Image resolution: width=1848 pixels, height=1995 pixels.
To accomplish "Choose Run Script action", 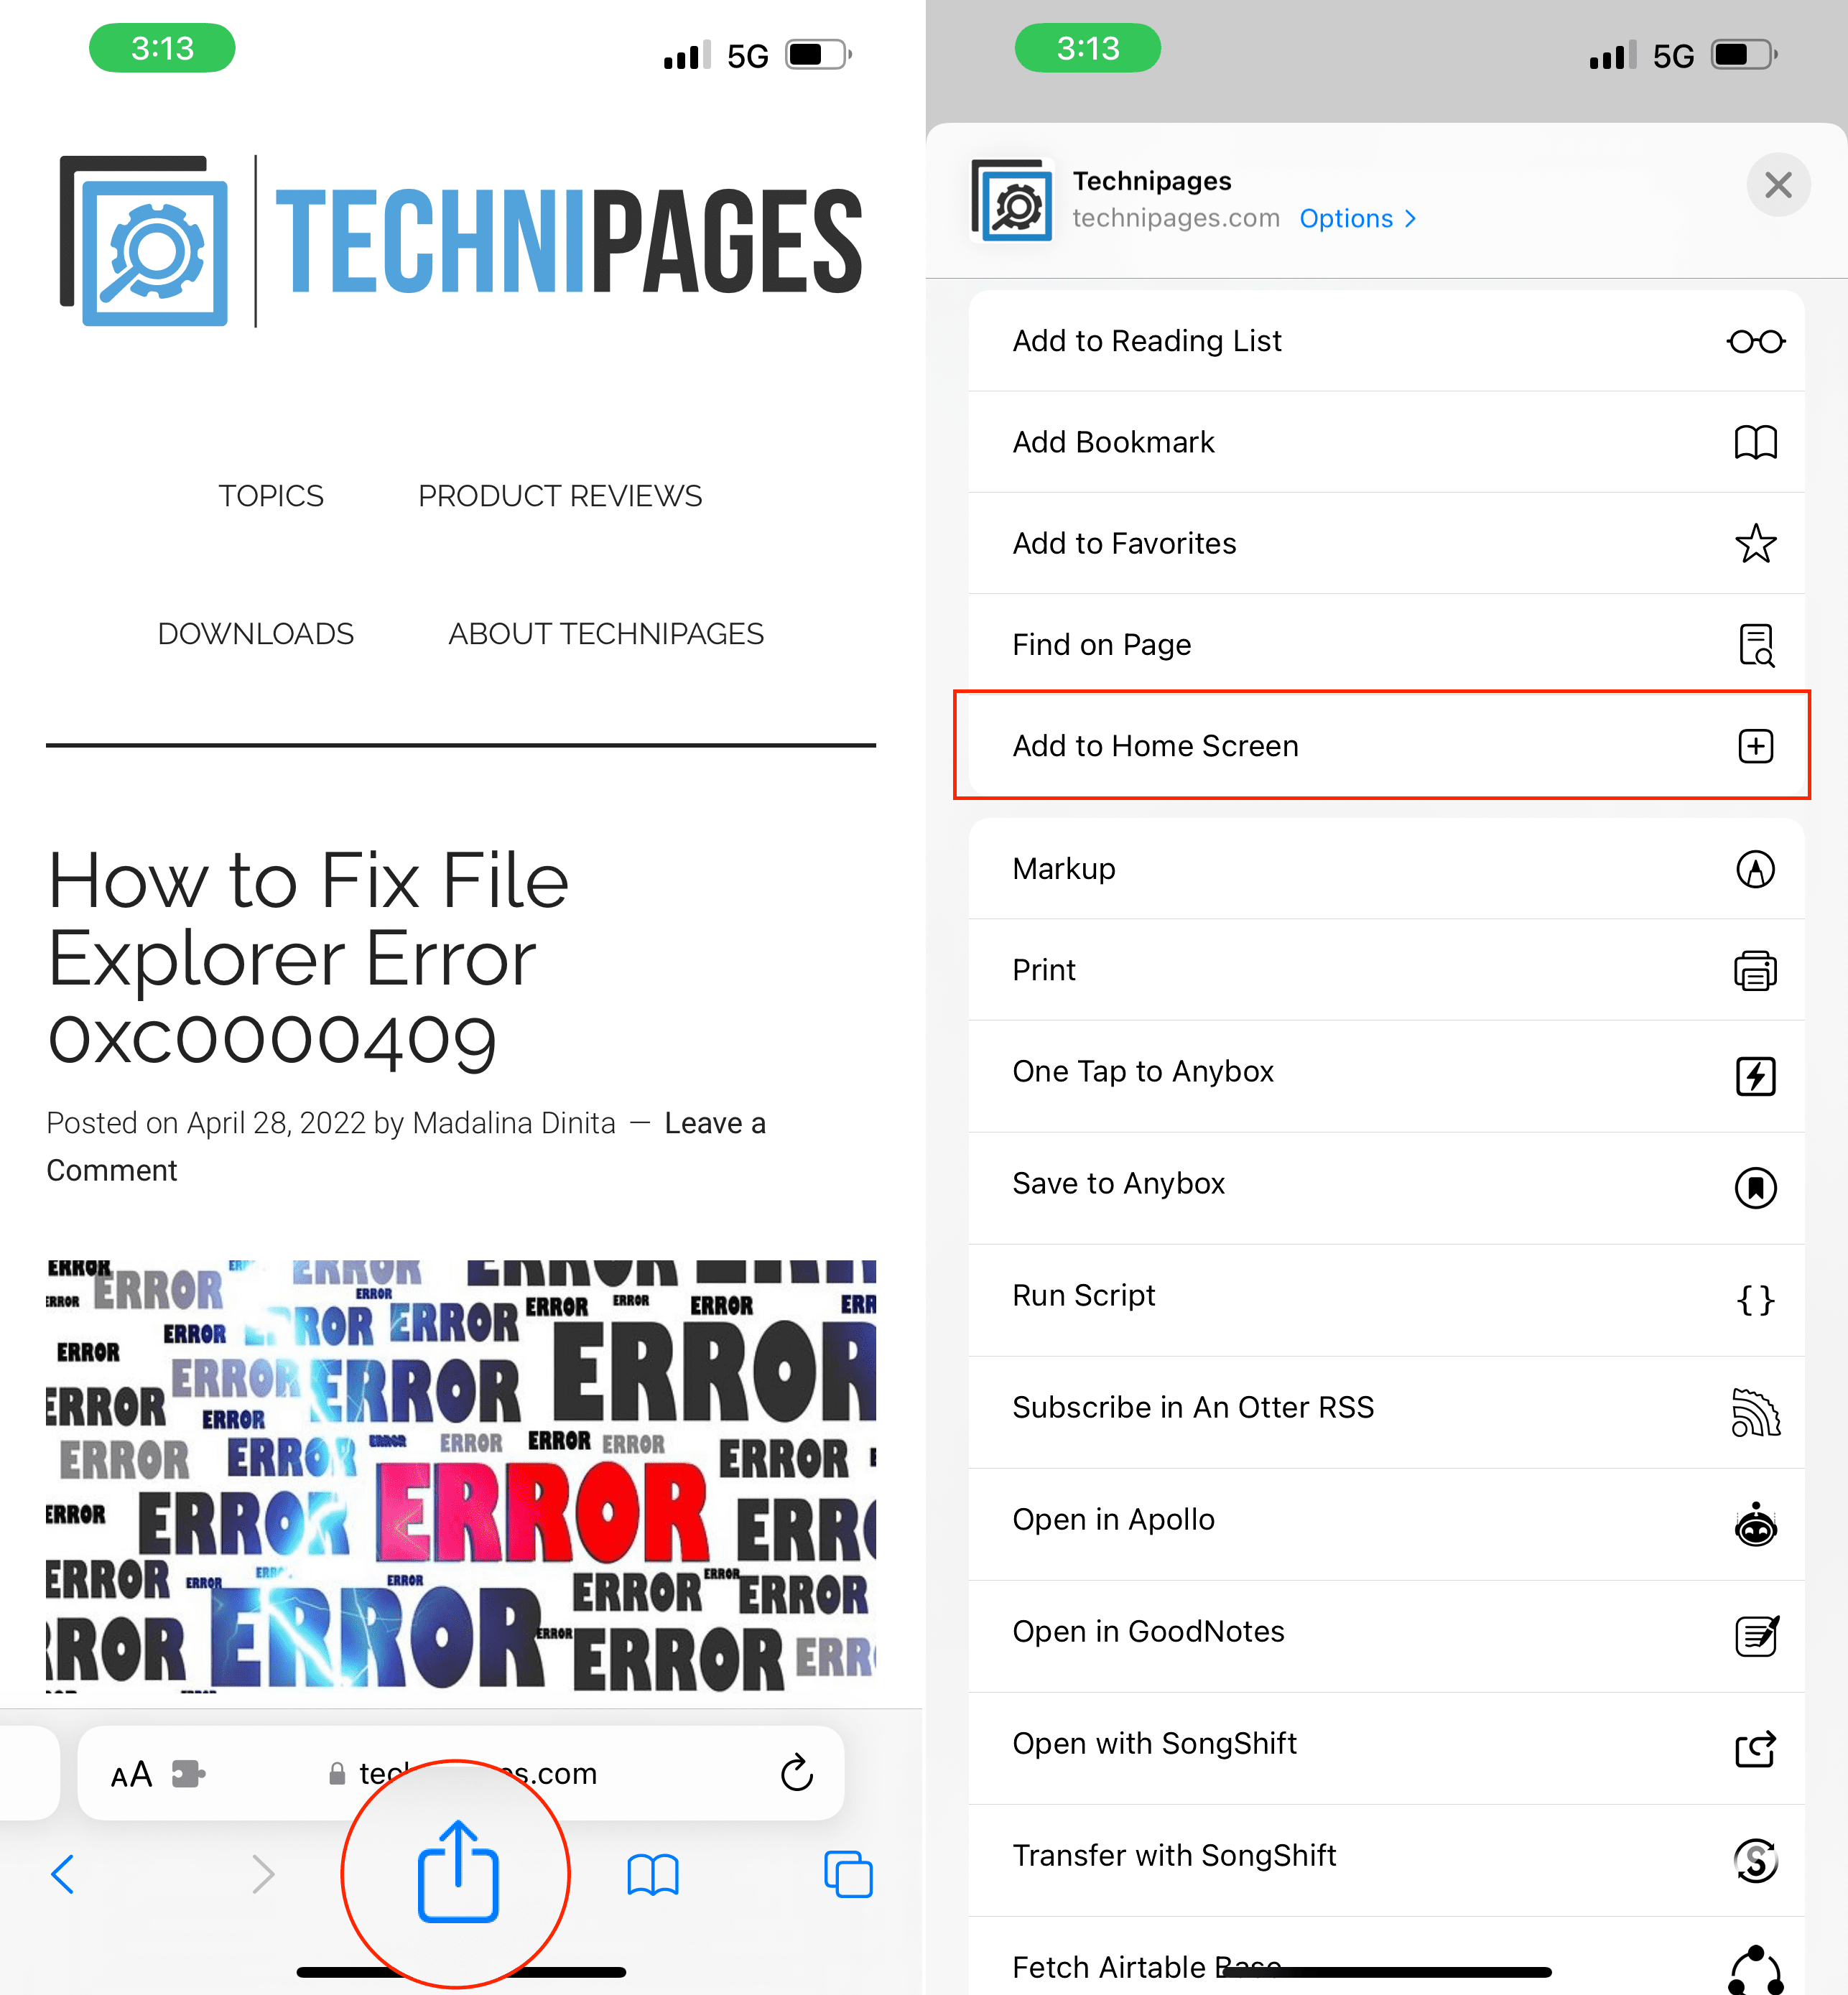I will [1386, 1300].
